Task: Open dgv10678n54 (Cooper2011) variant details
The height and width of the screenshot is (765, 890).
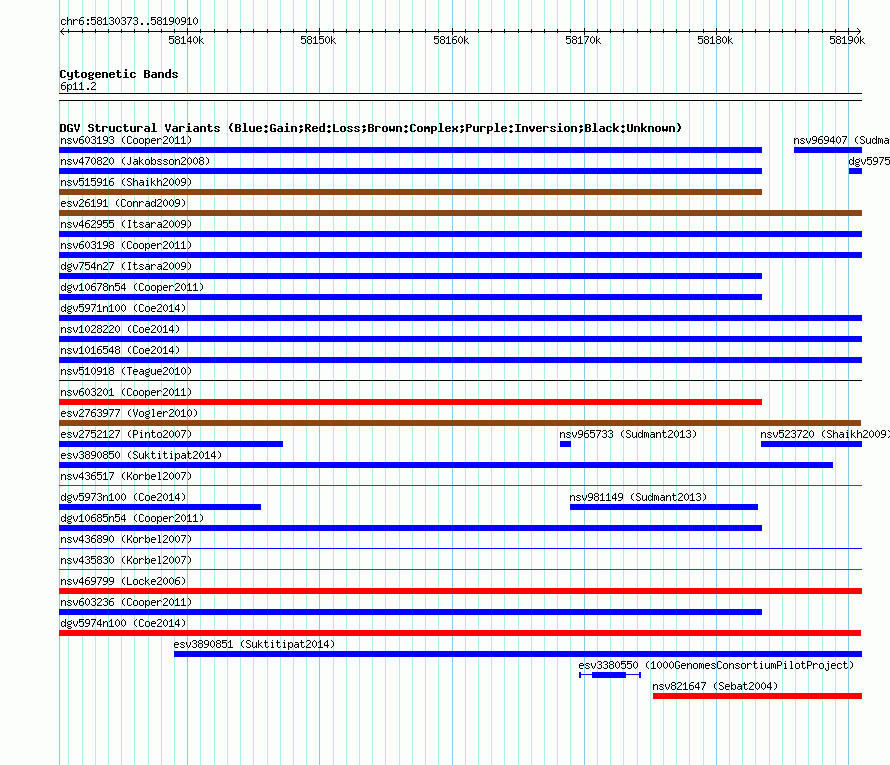Action: [x=132, y=287]
